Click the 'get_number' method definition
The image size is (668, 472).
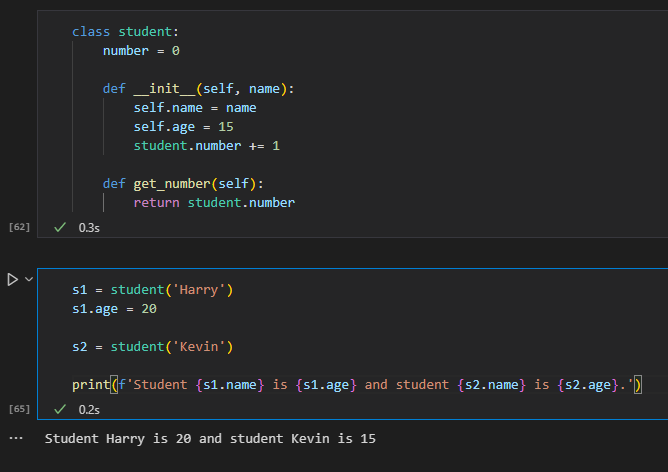pos(183,184)
